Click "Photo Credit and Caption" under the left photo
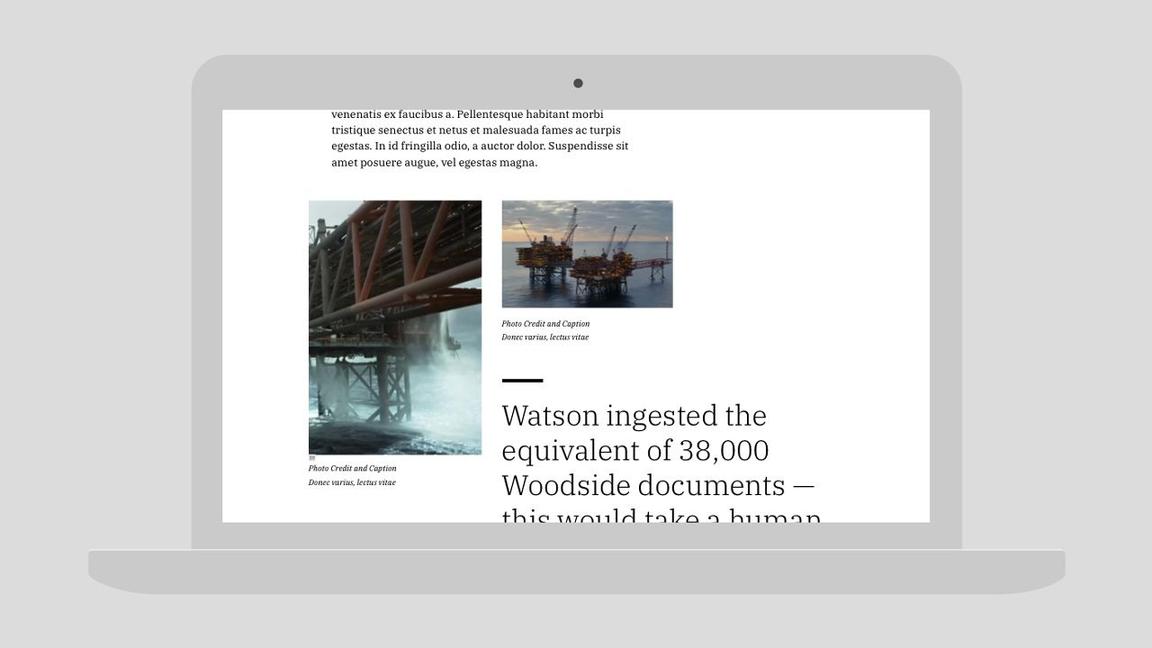The width and height of the screenshot is (1152, 648). pos(352,468)
